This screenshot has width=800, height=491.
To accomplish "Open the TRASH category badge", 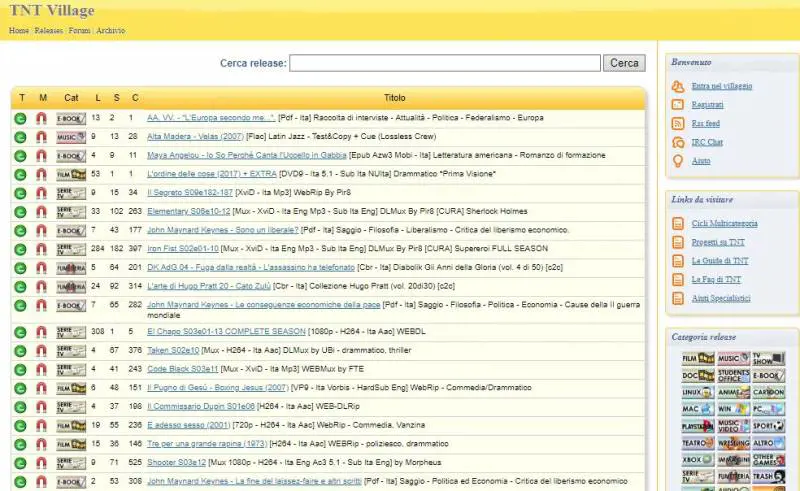I will [x=768, y=476].
